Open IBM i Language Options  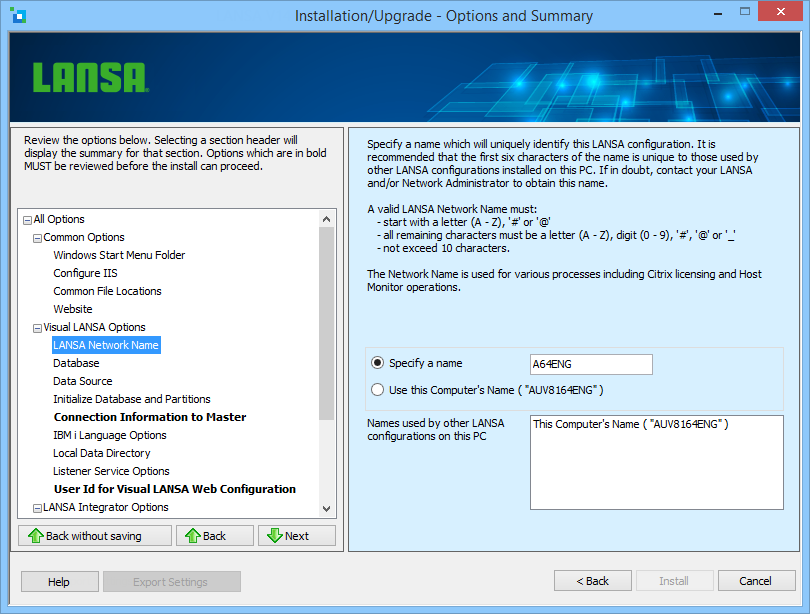110,435
